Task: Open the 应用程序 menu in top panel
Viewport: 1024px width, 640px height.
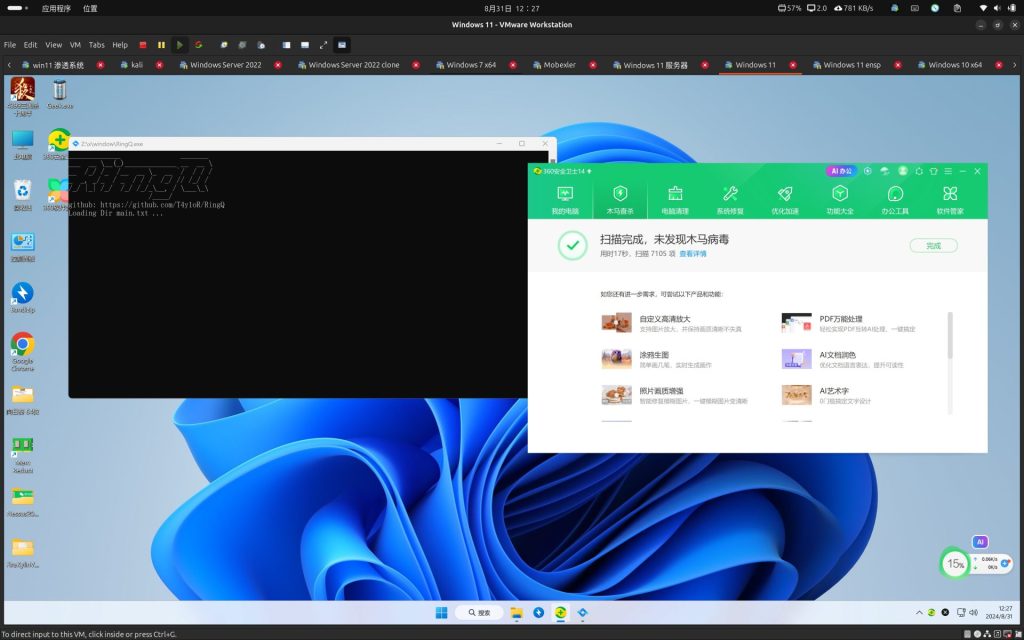Action: (x=56, y=8)
